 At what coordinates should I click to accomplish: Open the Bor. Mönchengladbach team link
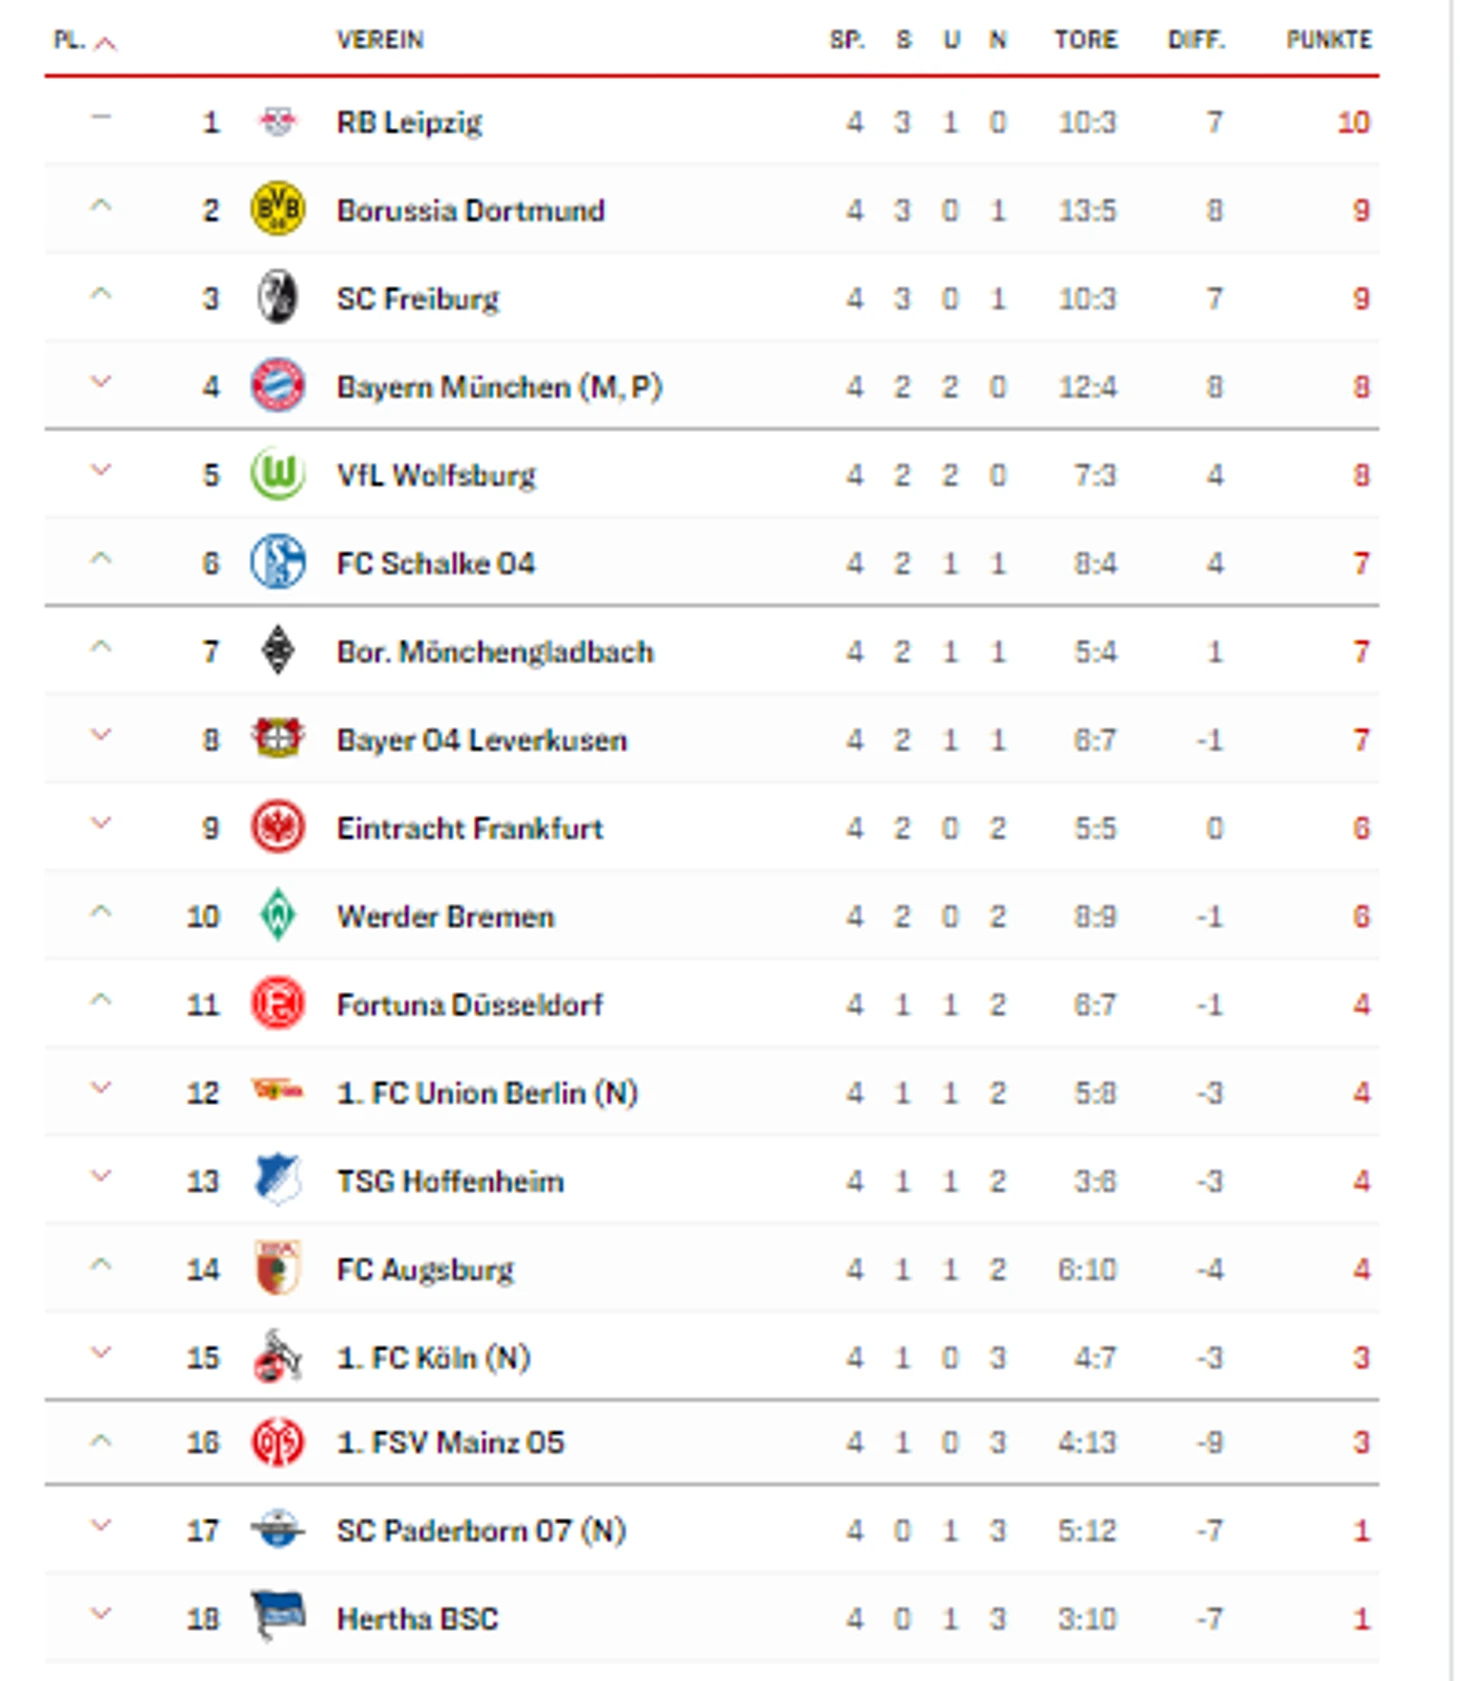(495, 652)
